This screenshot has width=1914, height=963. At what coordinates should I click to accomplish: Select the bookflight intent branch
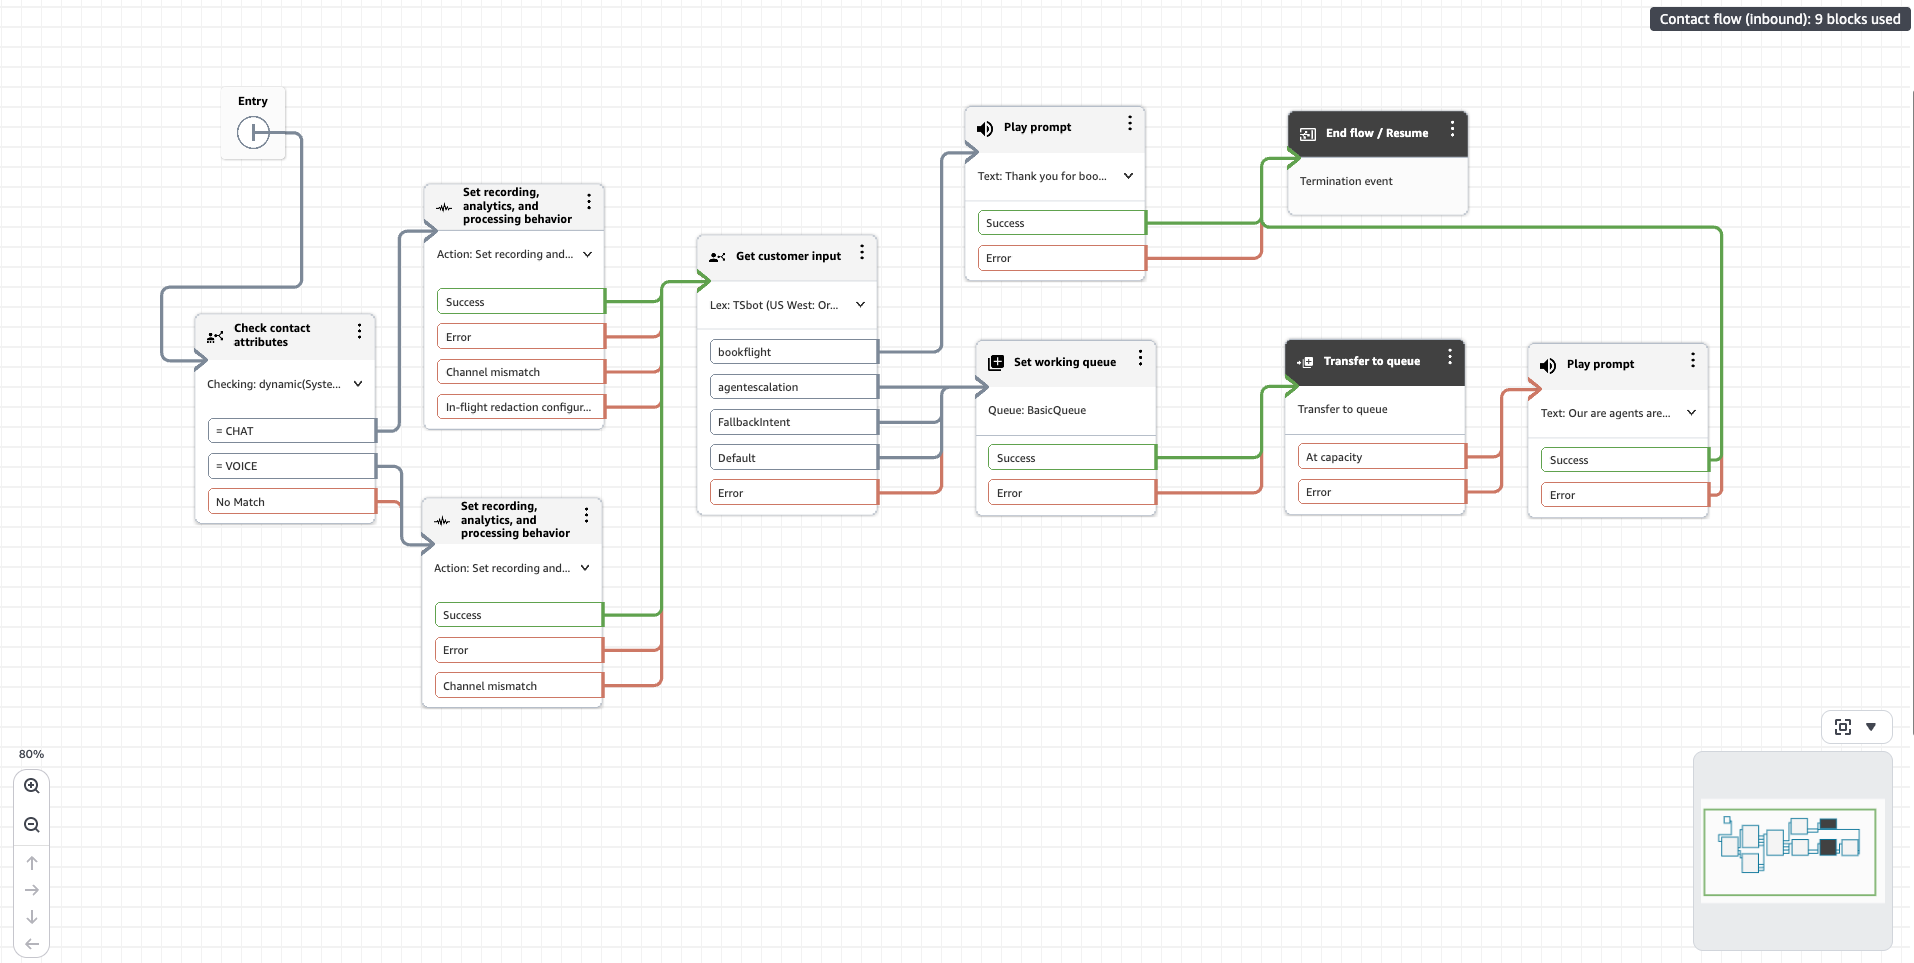click(x=793, y=352)
